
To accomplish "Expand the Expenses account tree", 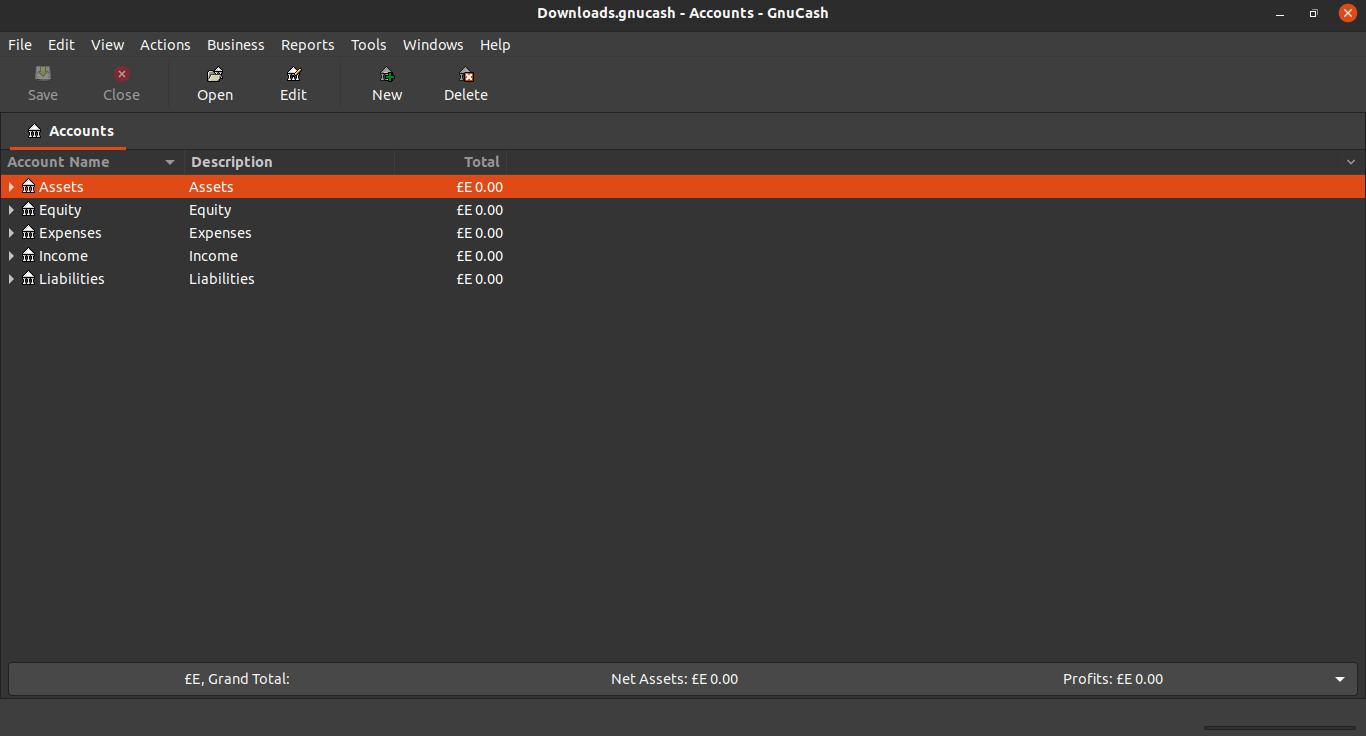I will [x=11, y=233].
